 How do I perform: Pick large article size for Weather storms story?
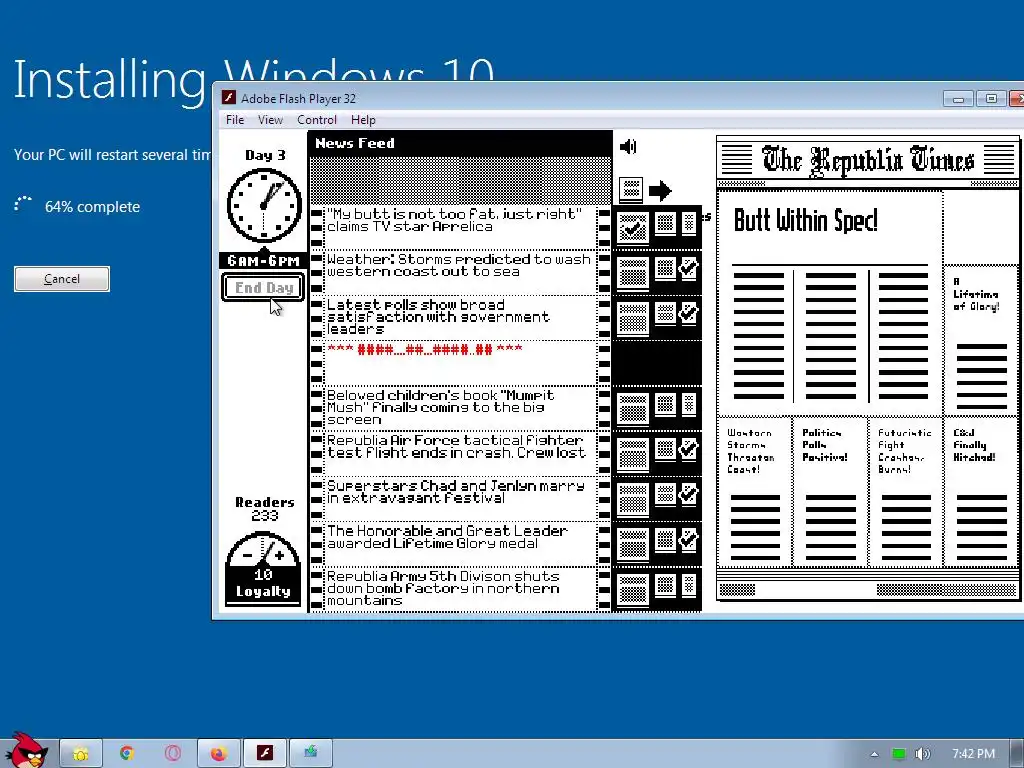tap(633, 273)
